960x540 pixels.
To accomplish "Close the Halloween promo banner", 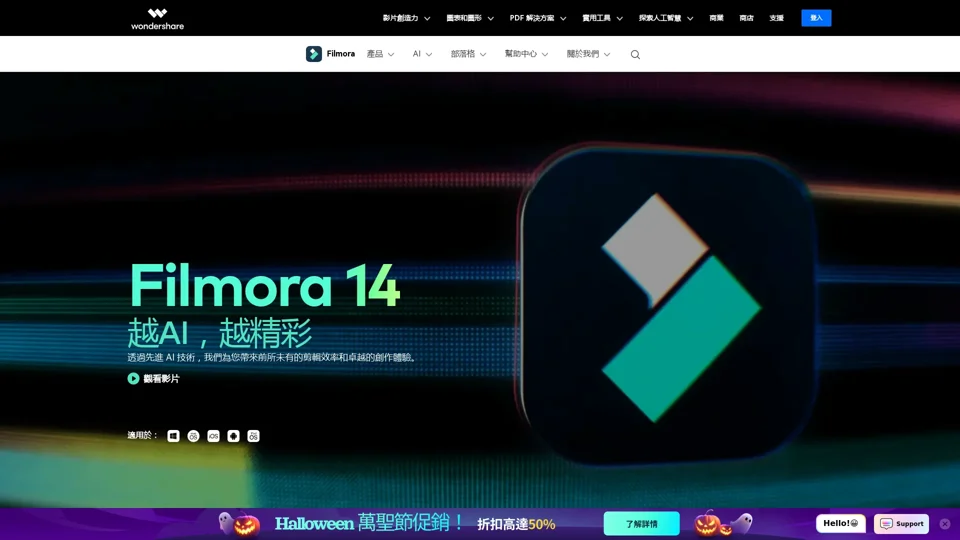I will 945,524.
